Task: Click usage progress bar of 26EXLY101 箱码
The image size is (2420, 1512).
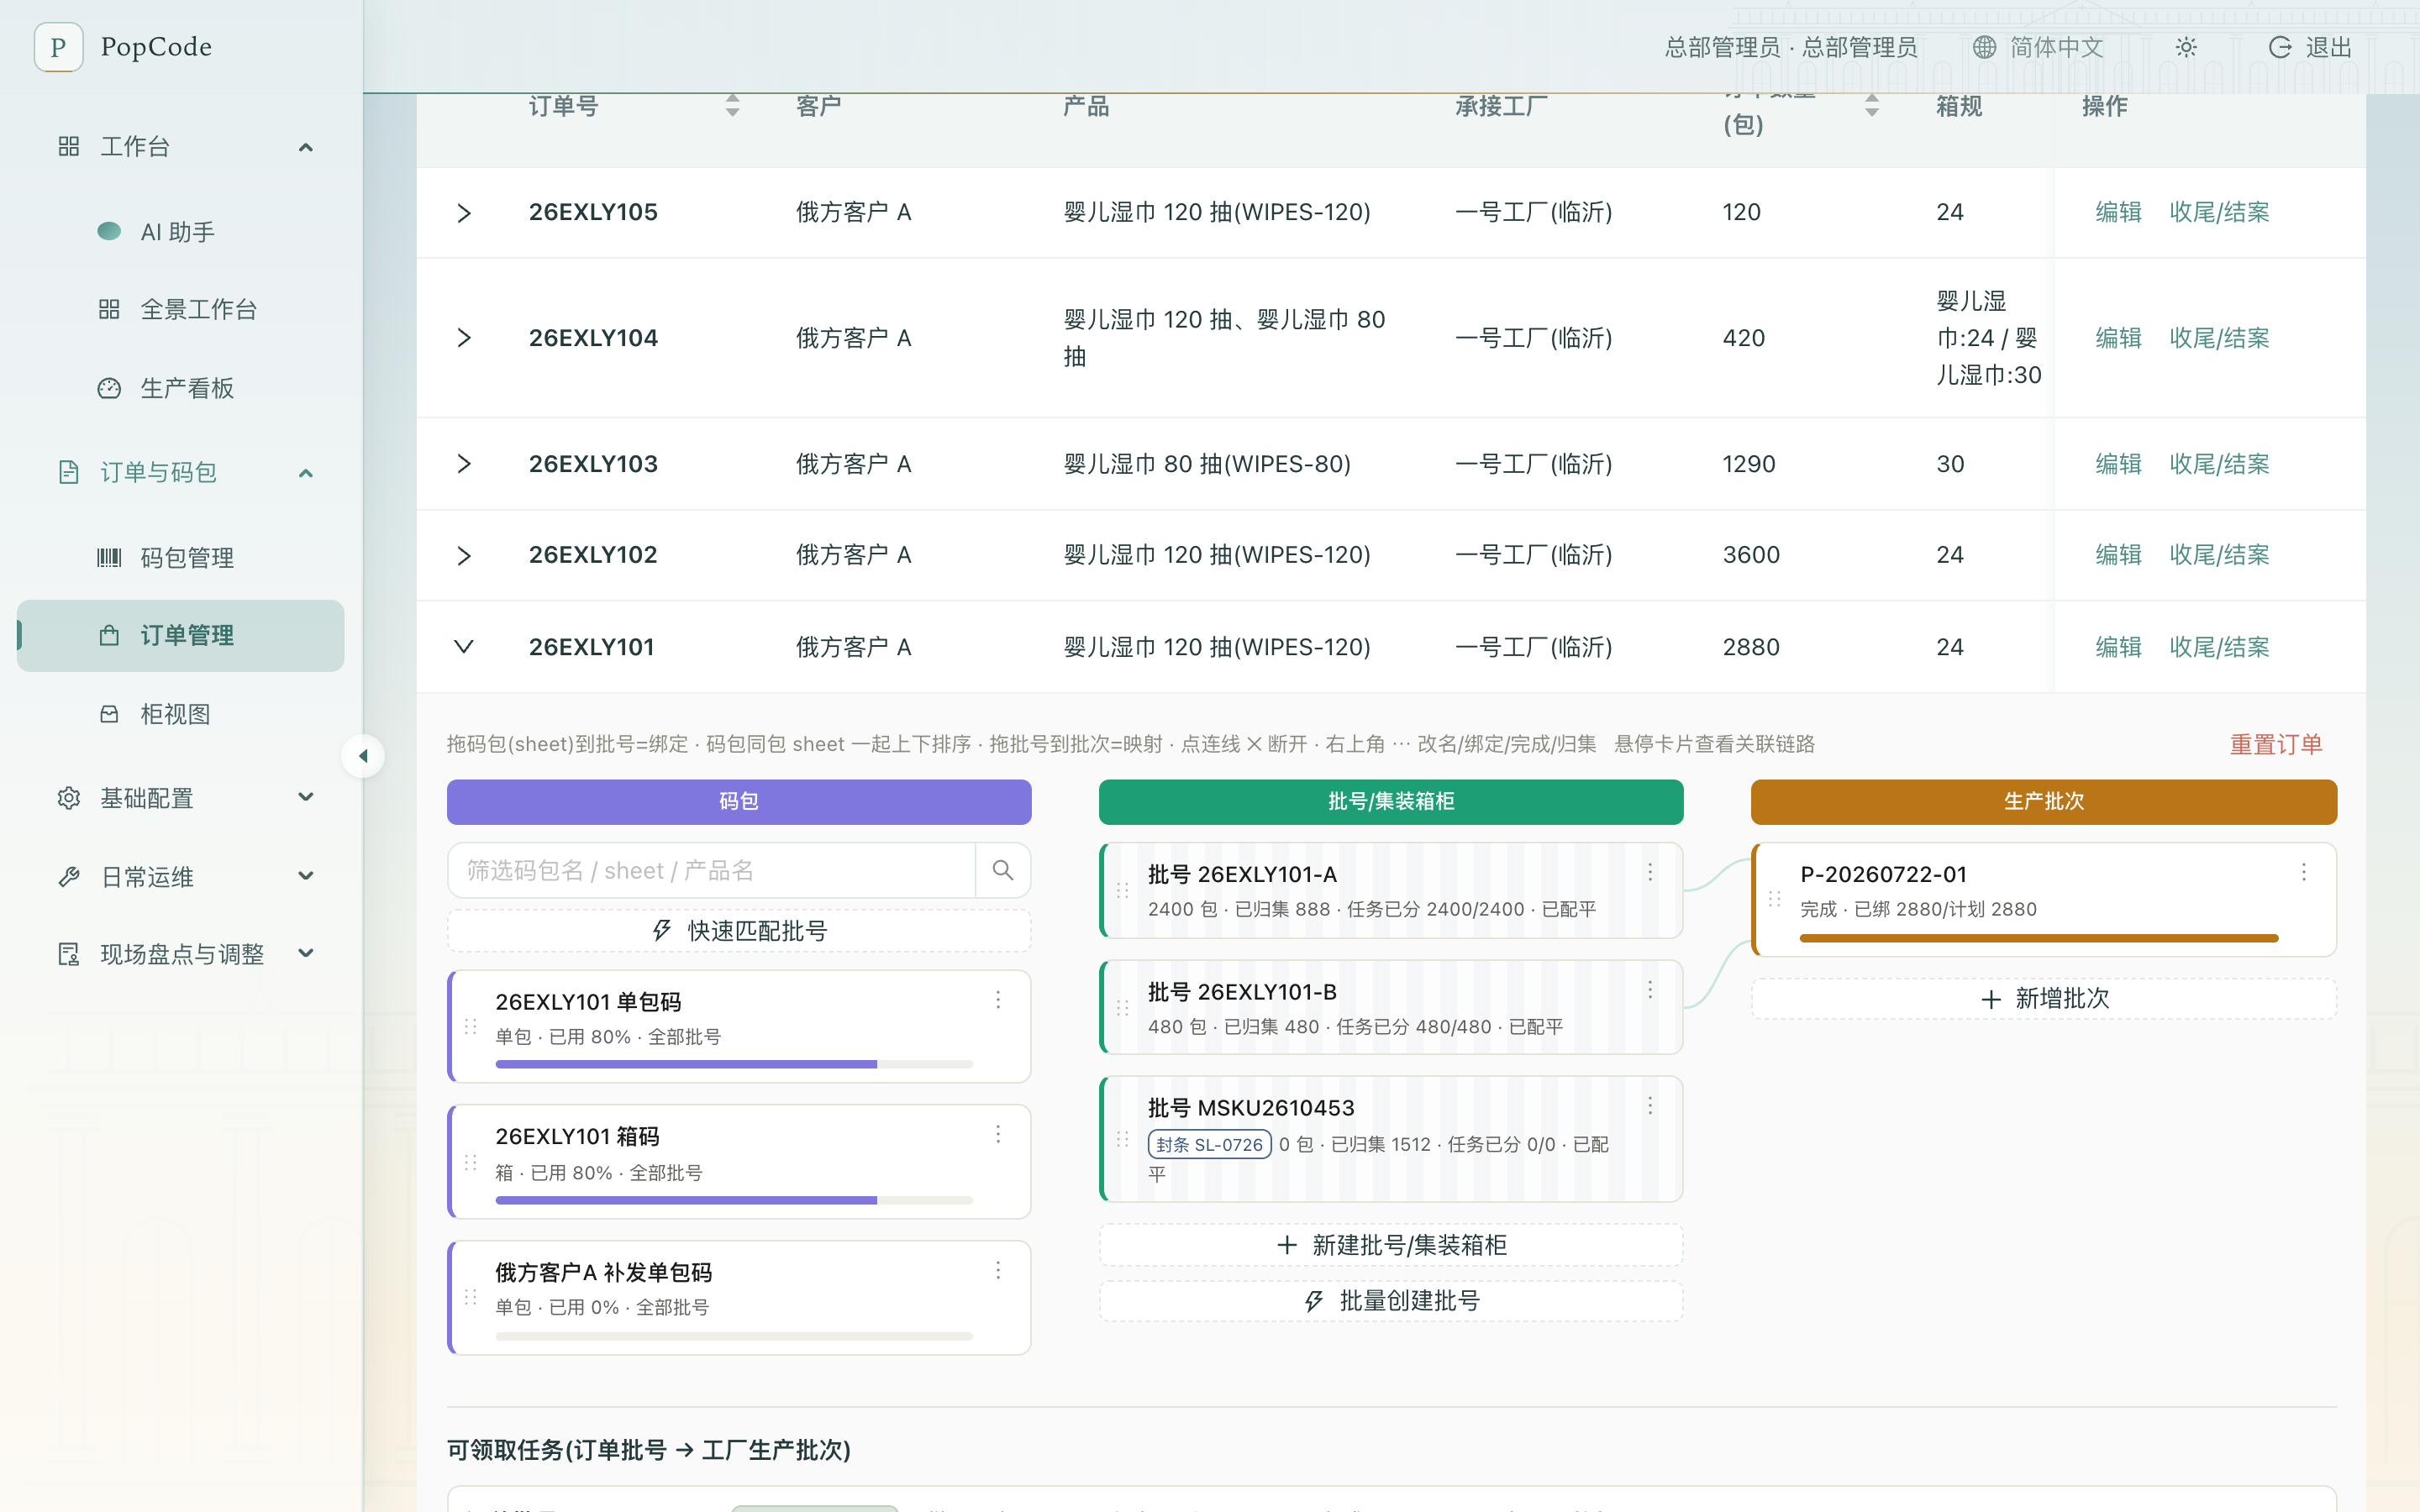Action: coord(734,1200)
